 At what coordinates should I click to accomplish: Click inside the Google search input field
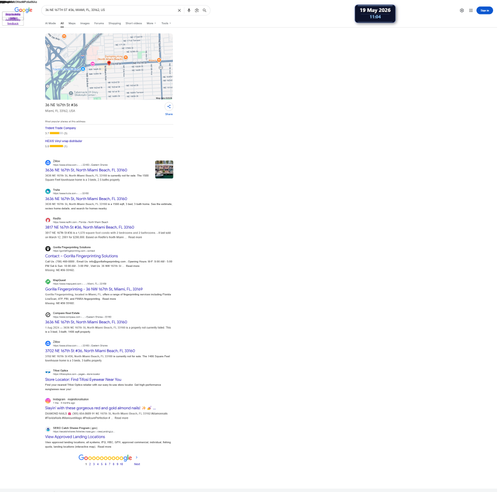tap(110, 10)
